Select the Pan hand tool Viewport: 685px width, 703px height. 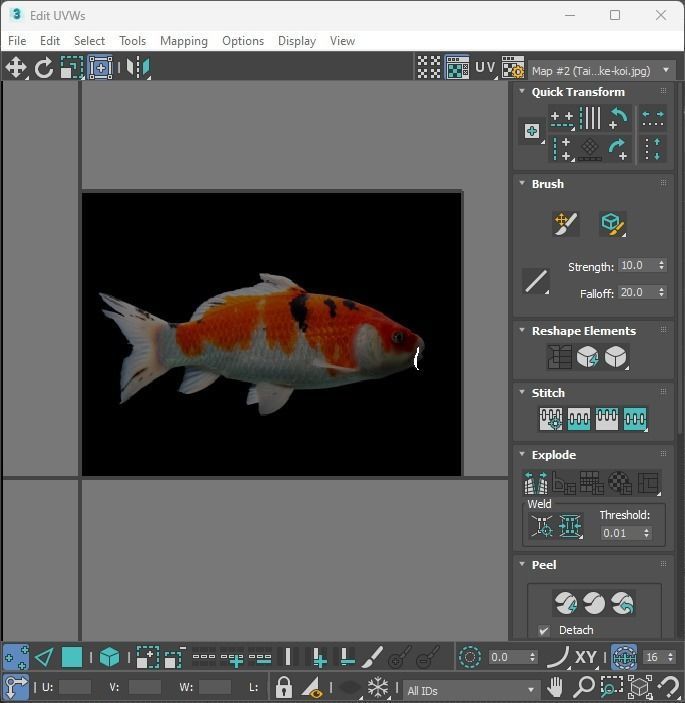(555, 687)
